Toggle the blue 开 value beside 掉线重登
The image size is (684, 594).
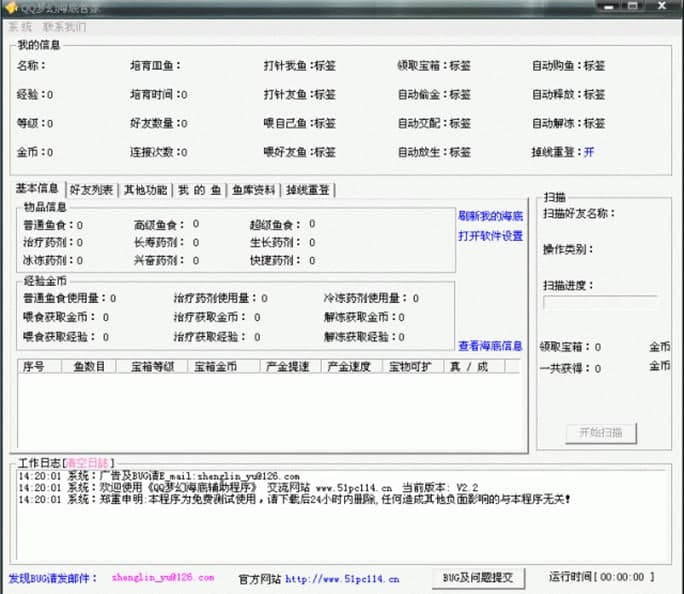coord(589,152)
